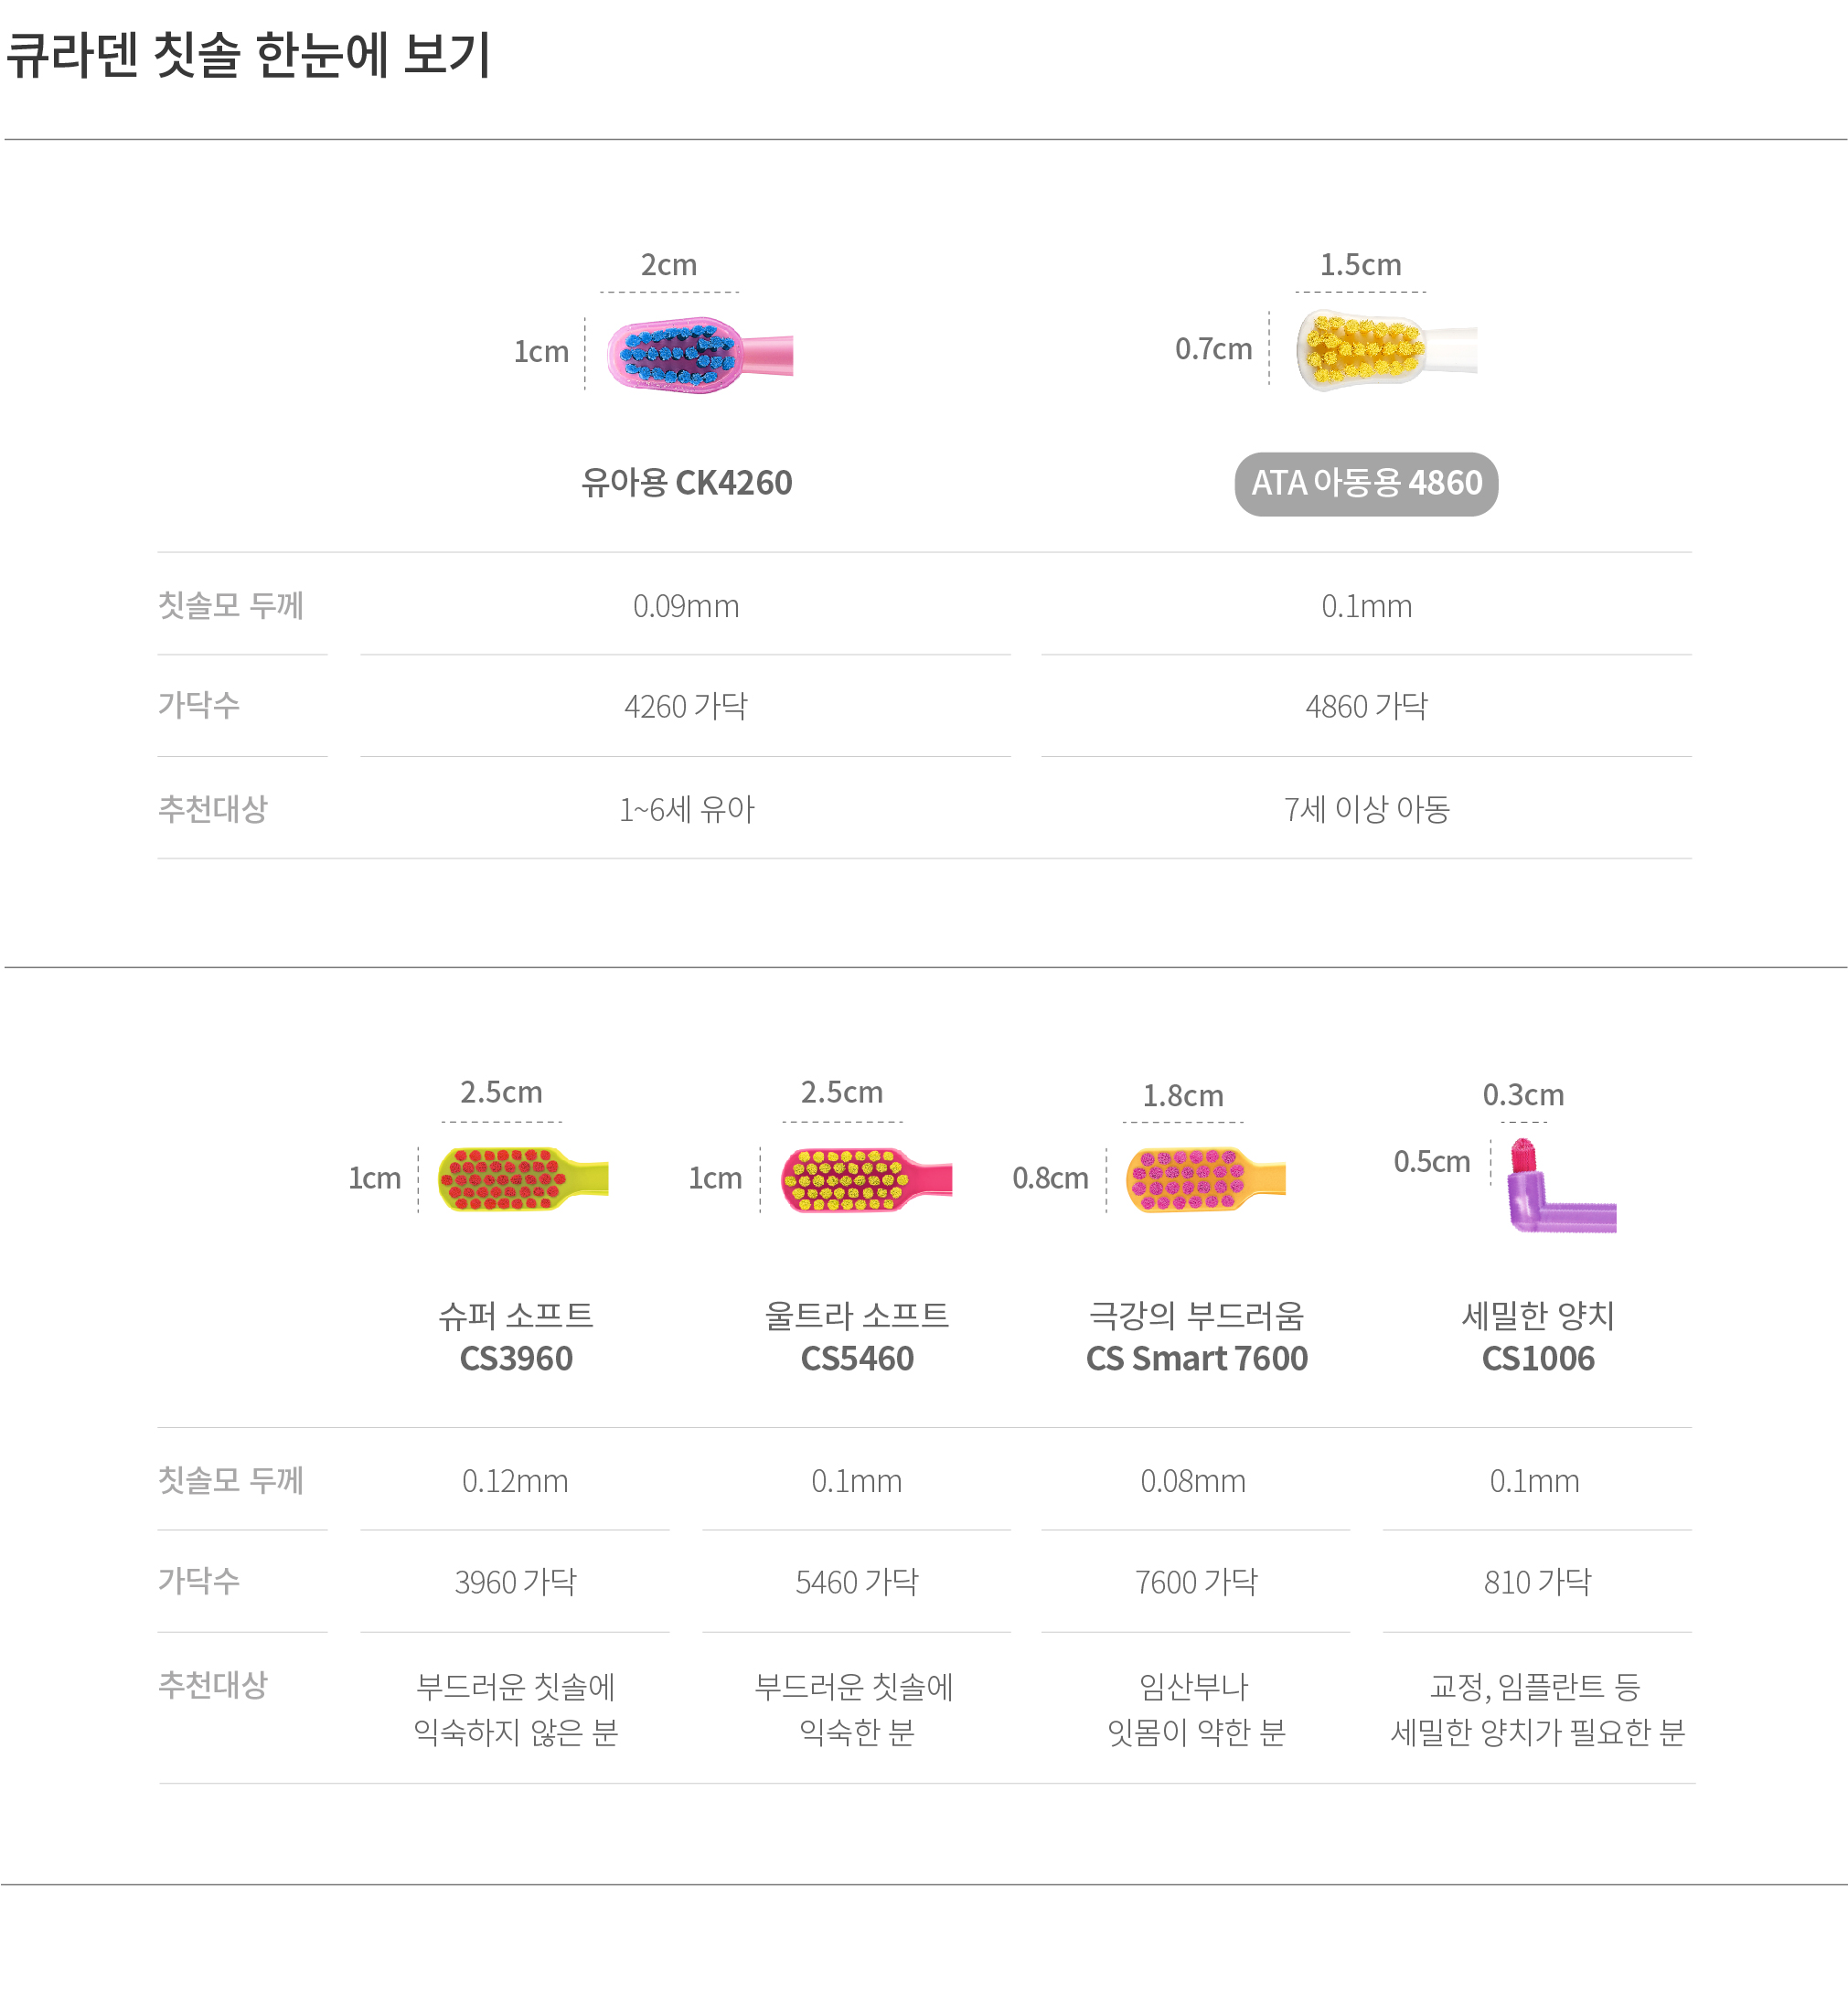Click the purple CS1006 single-tuft brush image
Image resolution: width=1848 pixels, height=2015 pixels.
click(x=1560, y=1186)
